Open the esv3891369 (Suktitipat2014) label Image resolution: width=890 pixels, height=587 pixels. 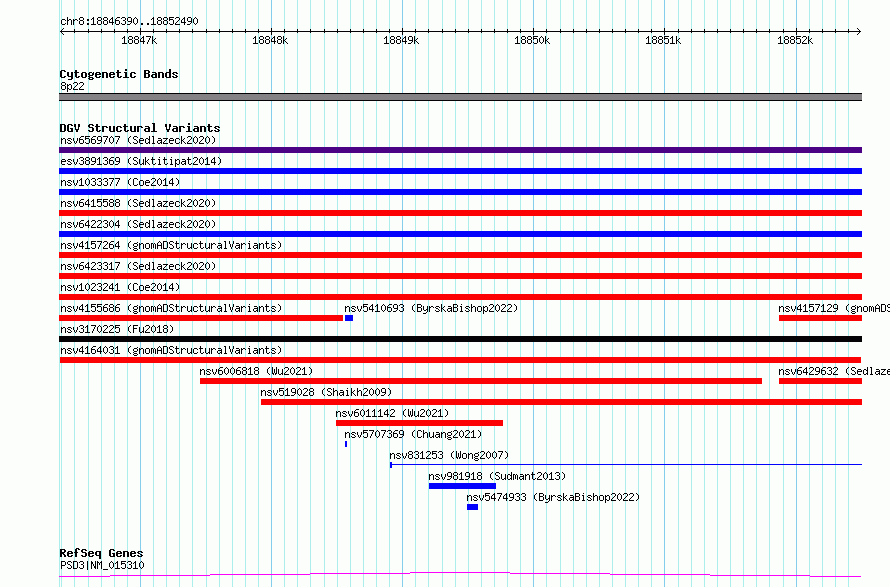click(141, 161)
